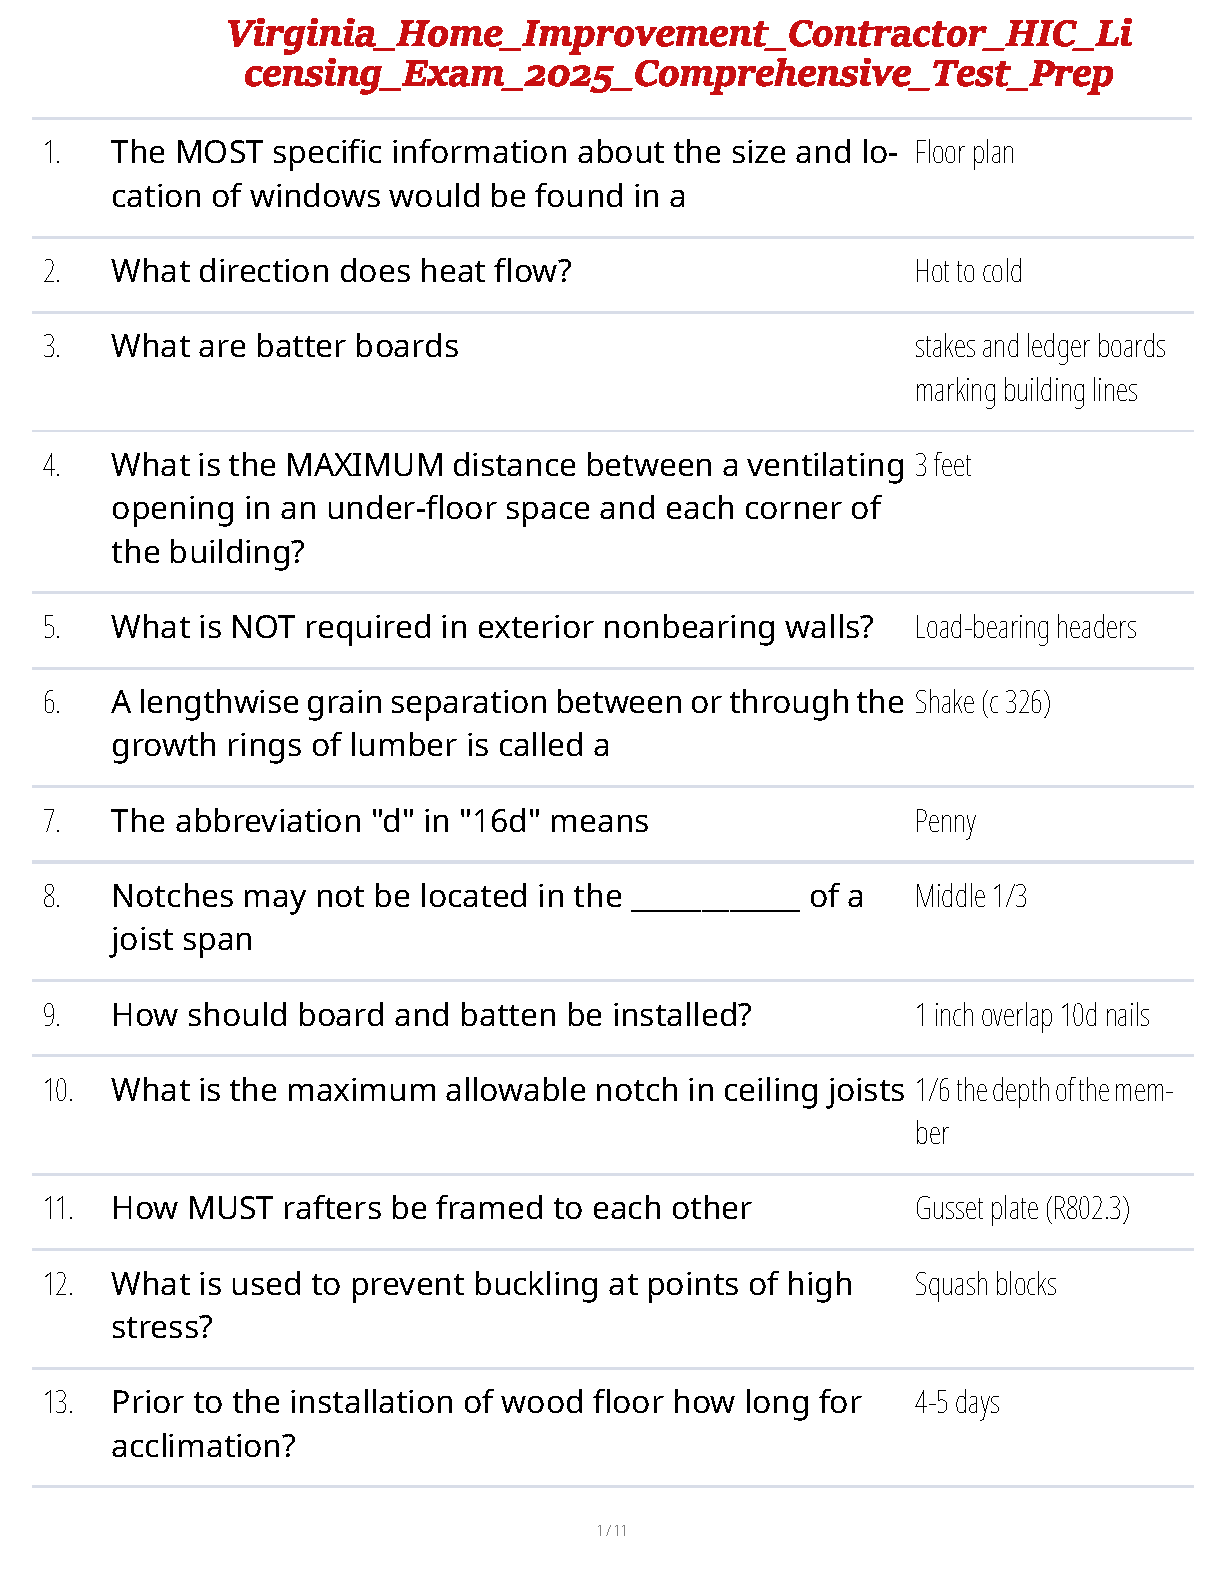Click the page number indicator 1/11

[x=612, y=1530]
